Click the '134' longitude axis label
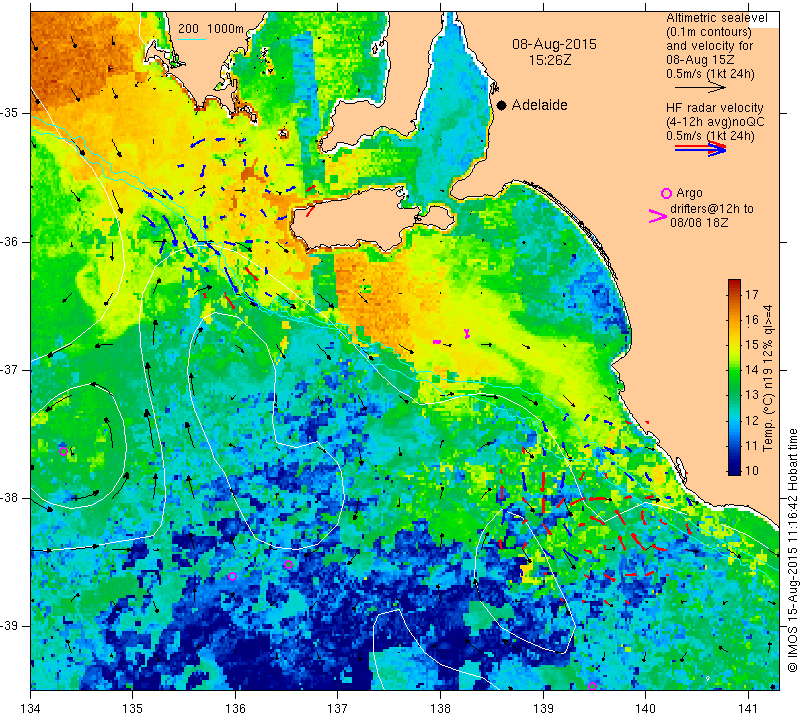 pos(31,708)
